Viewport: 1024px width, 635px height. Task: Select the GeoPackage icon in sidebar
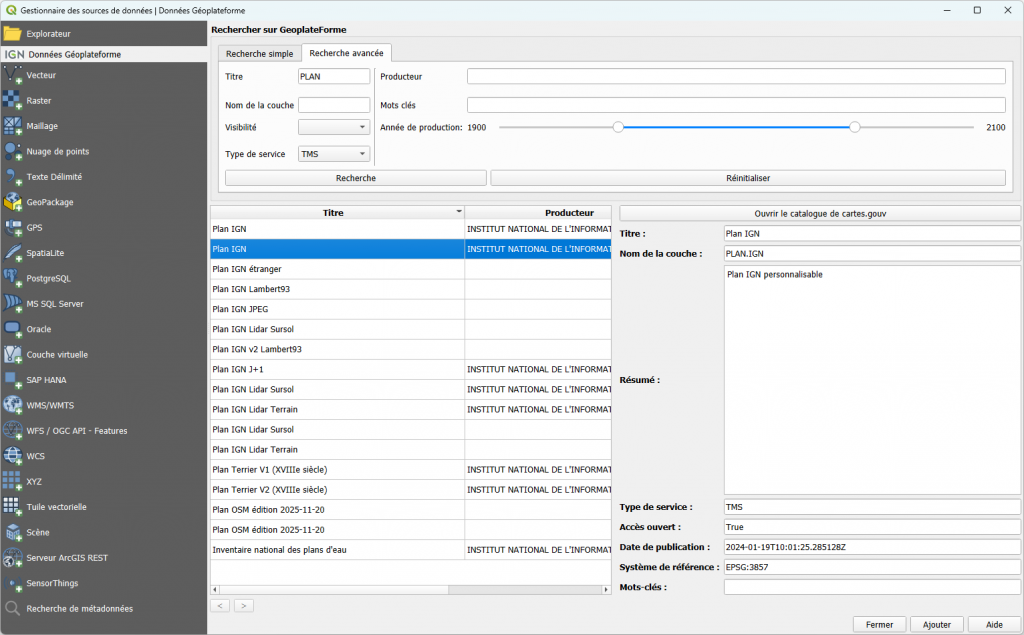[x=13, y=202]
